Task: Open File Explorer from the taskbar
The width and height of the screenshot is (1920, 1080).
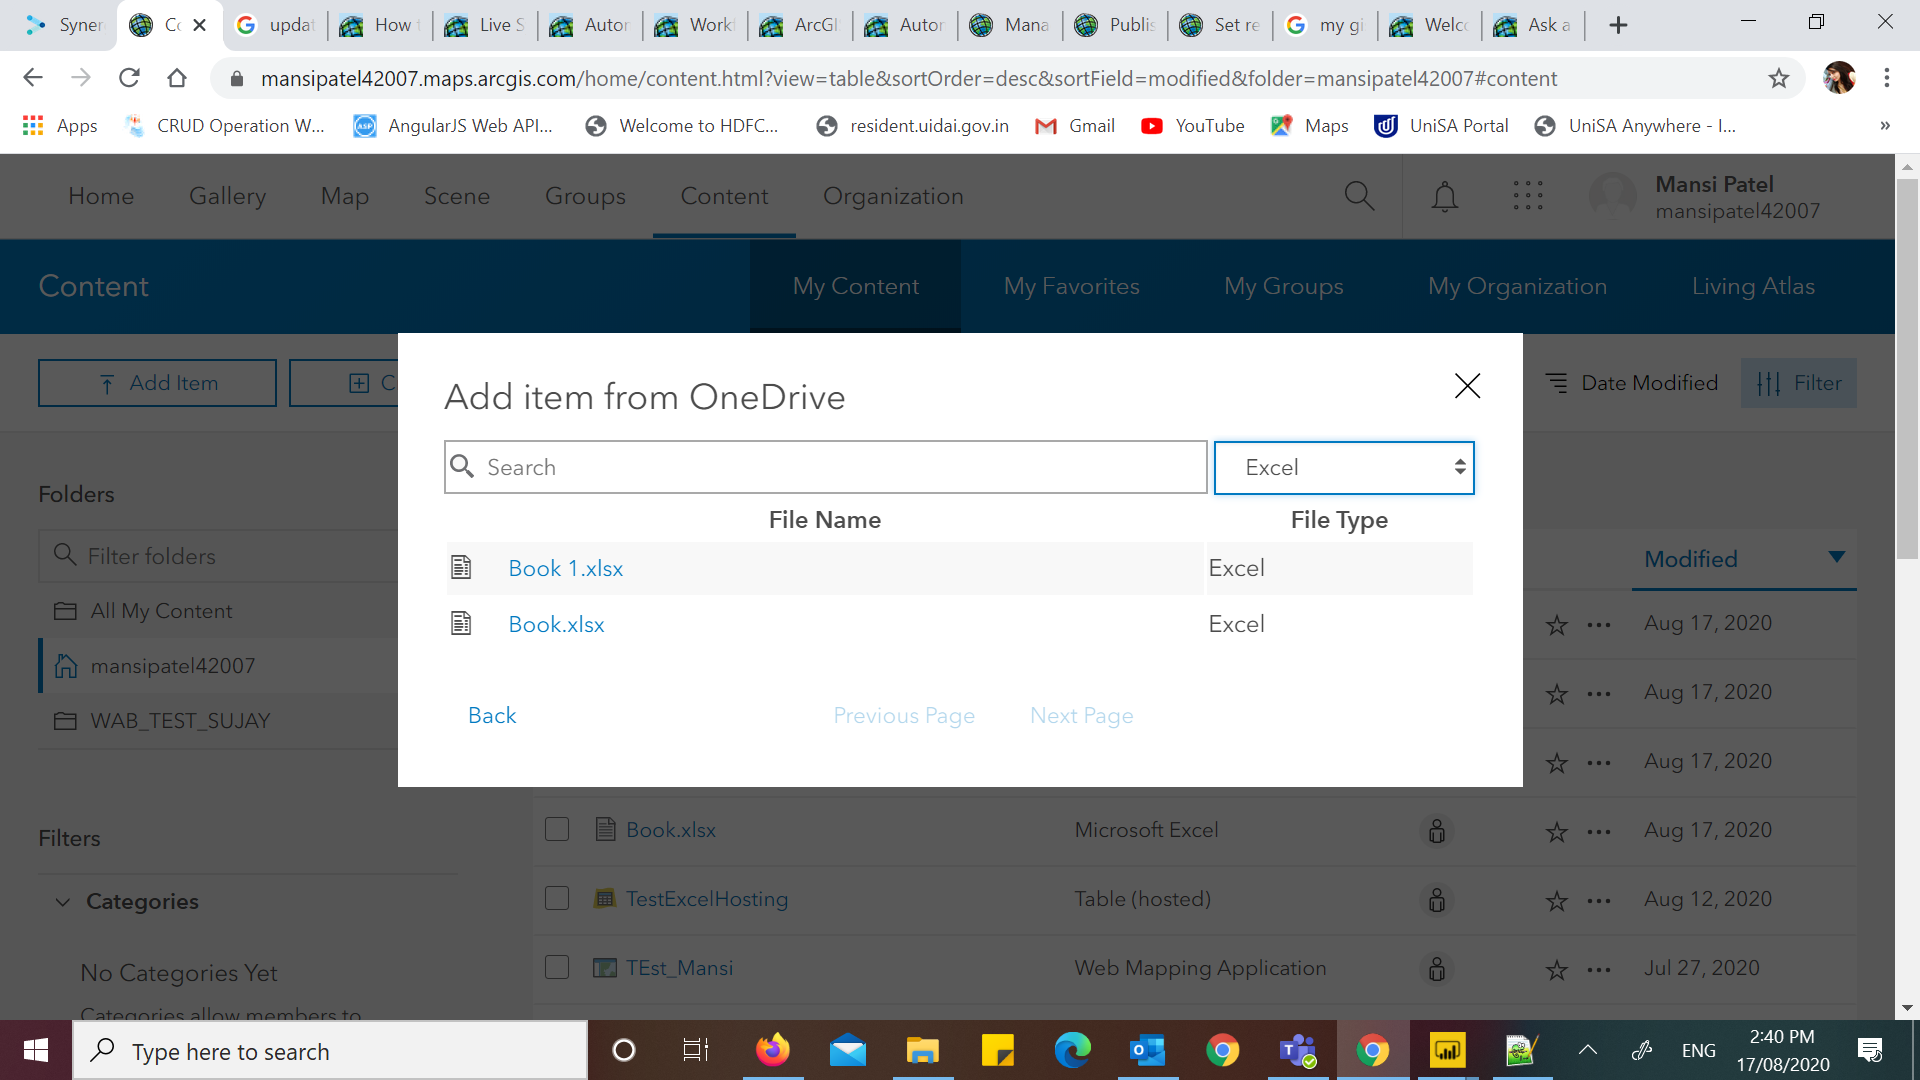Action: [x=922, y=1050]
